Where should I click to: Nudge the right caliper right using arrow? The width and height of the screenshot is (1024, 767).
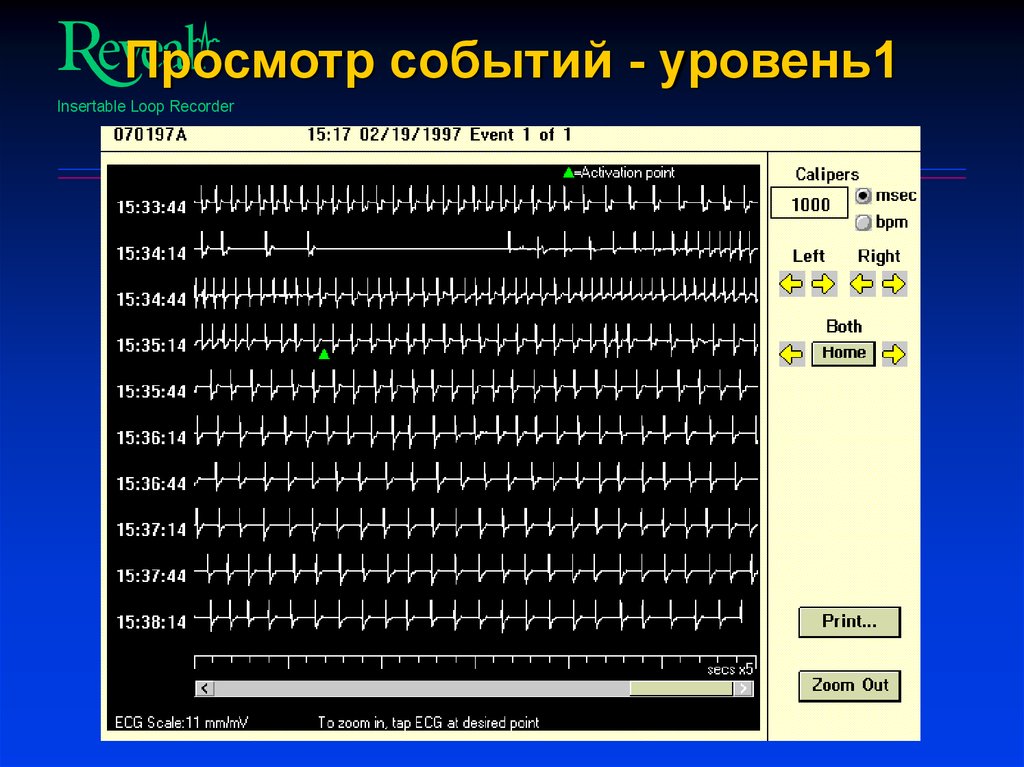(896, 284)
